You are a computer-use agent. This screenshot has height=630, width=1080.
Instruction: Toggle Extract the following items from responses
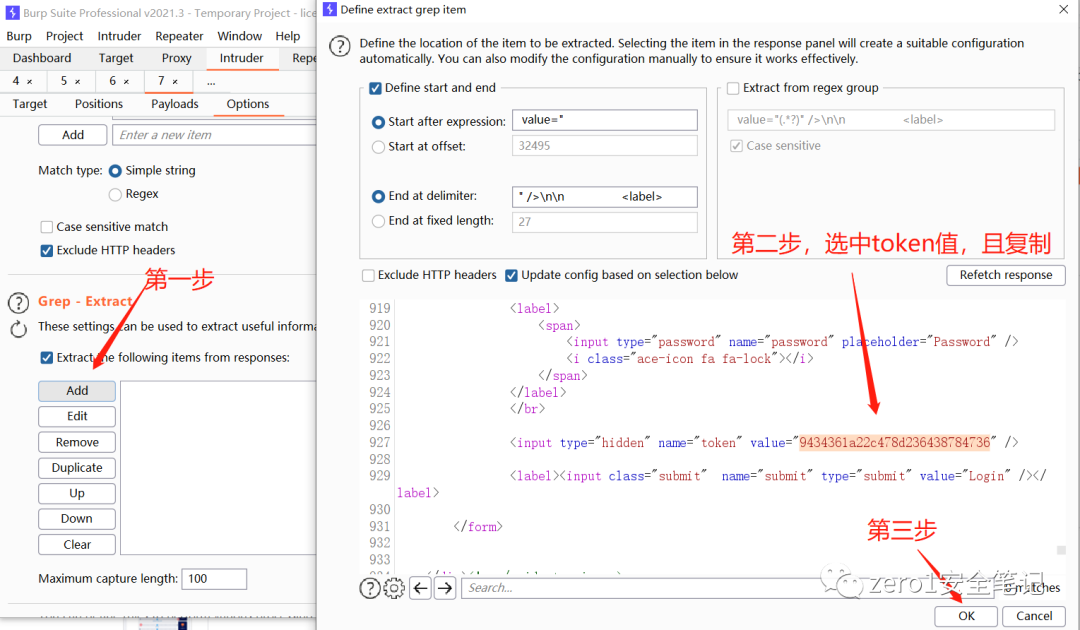pos(47,358)
